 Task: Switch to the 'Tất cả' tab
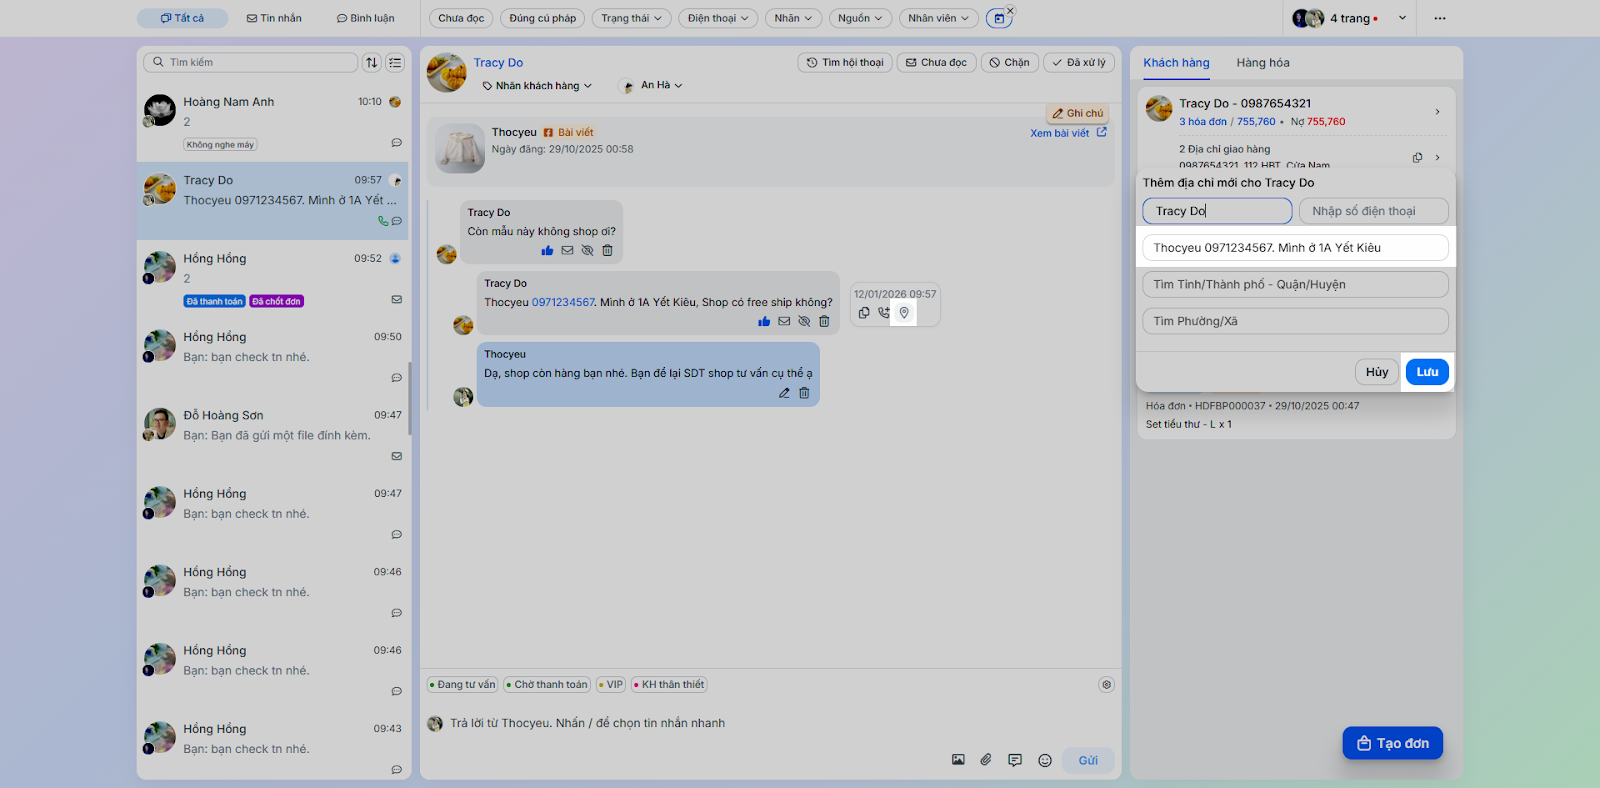[x=183, y=18]
